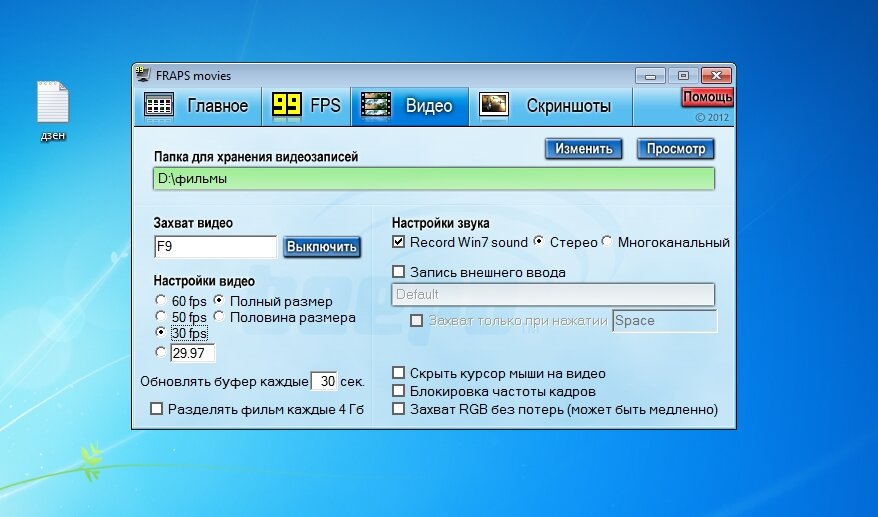The width and height of the screenshot is (878, 517).
Task: Enable Блокировка частоты кадров checkbox
Action: pyautogui.click(x=398, y=390)
